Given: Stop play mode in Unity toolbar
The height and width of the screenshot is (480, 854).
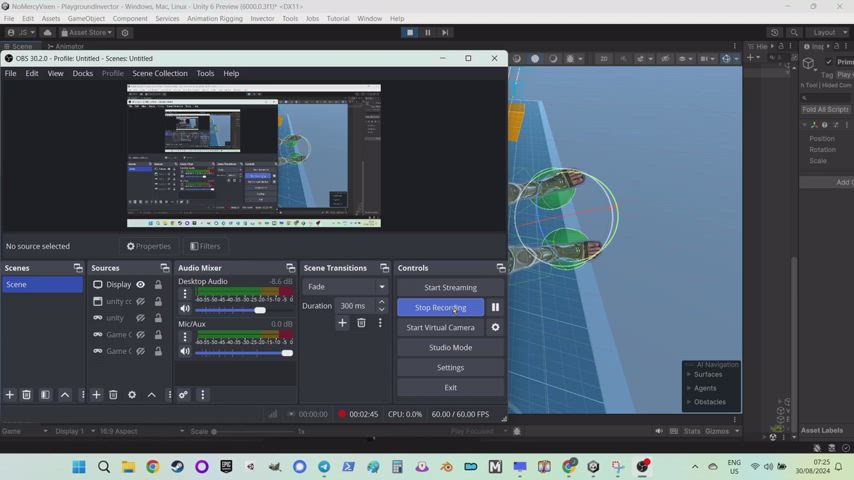Looking at the screenshot, I should 410,32.
